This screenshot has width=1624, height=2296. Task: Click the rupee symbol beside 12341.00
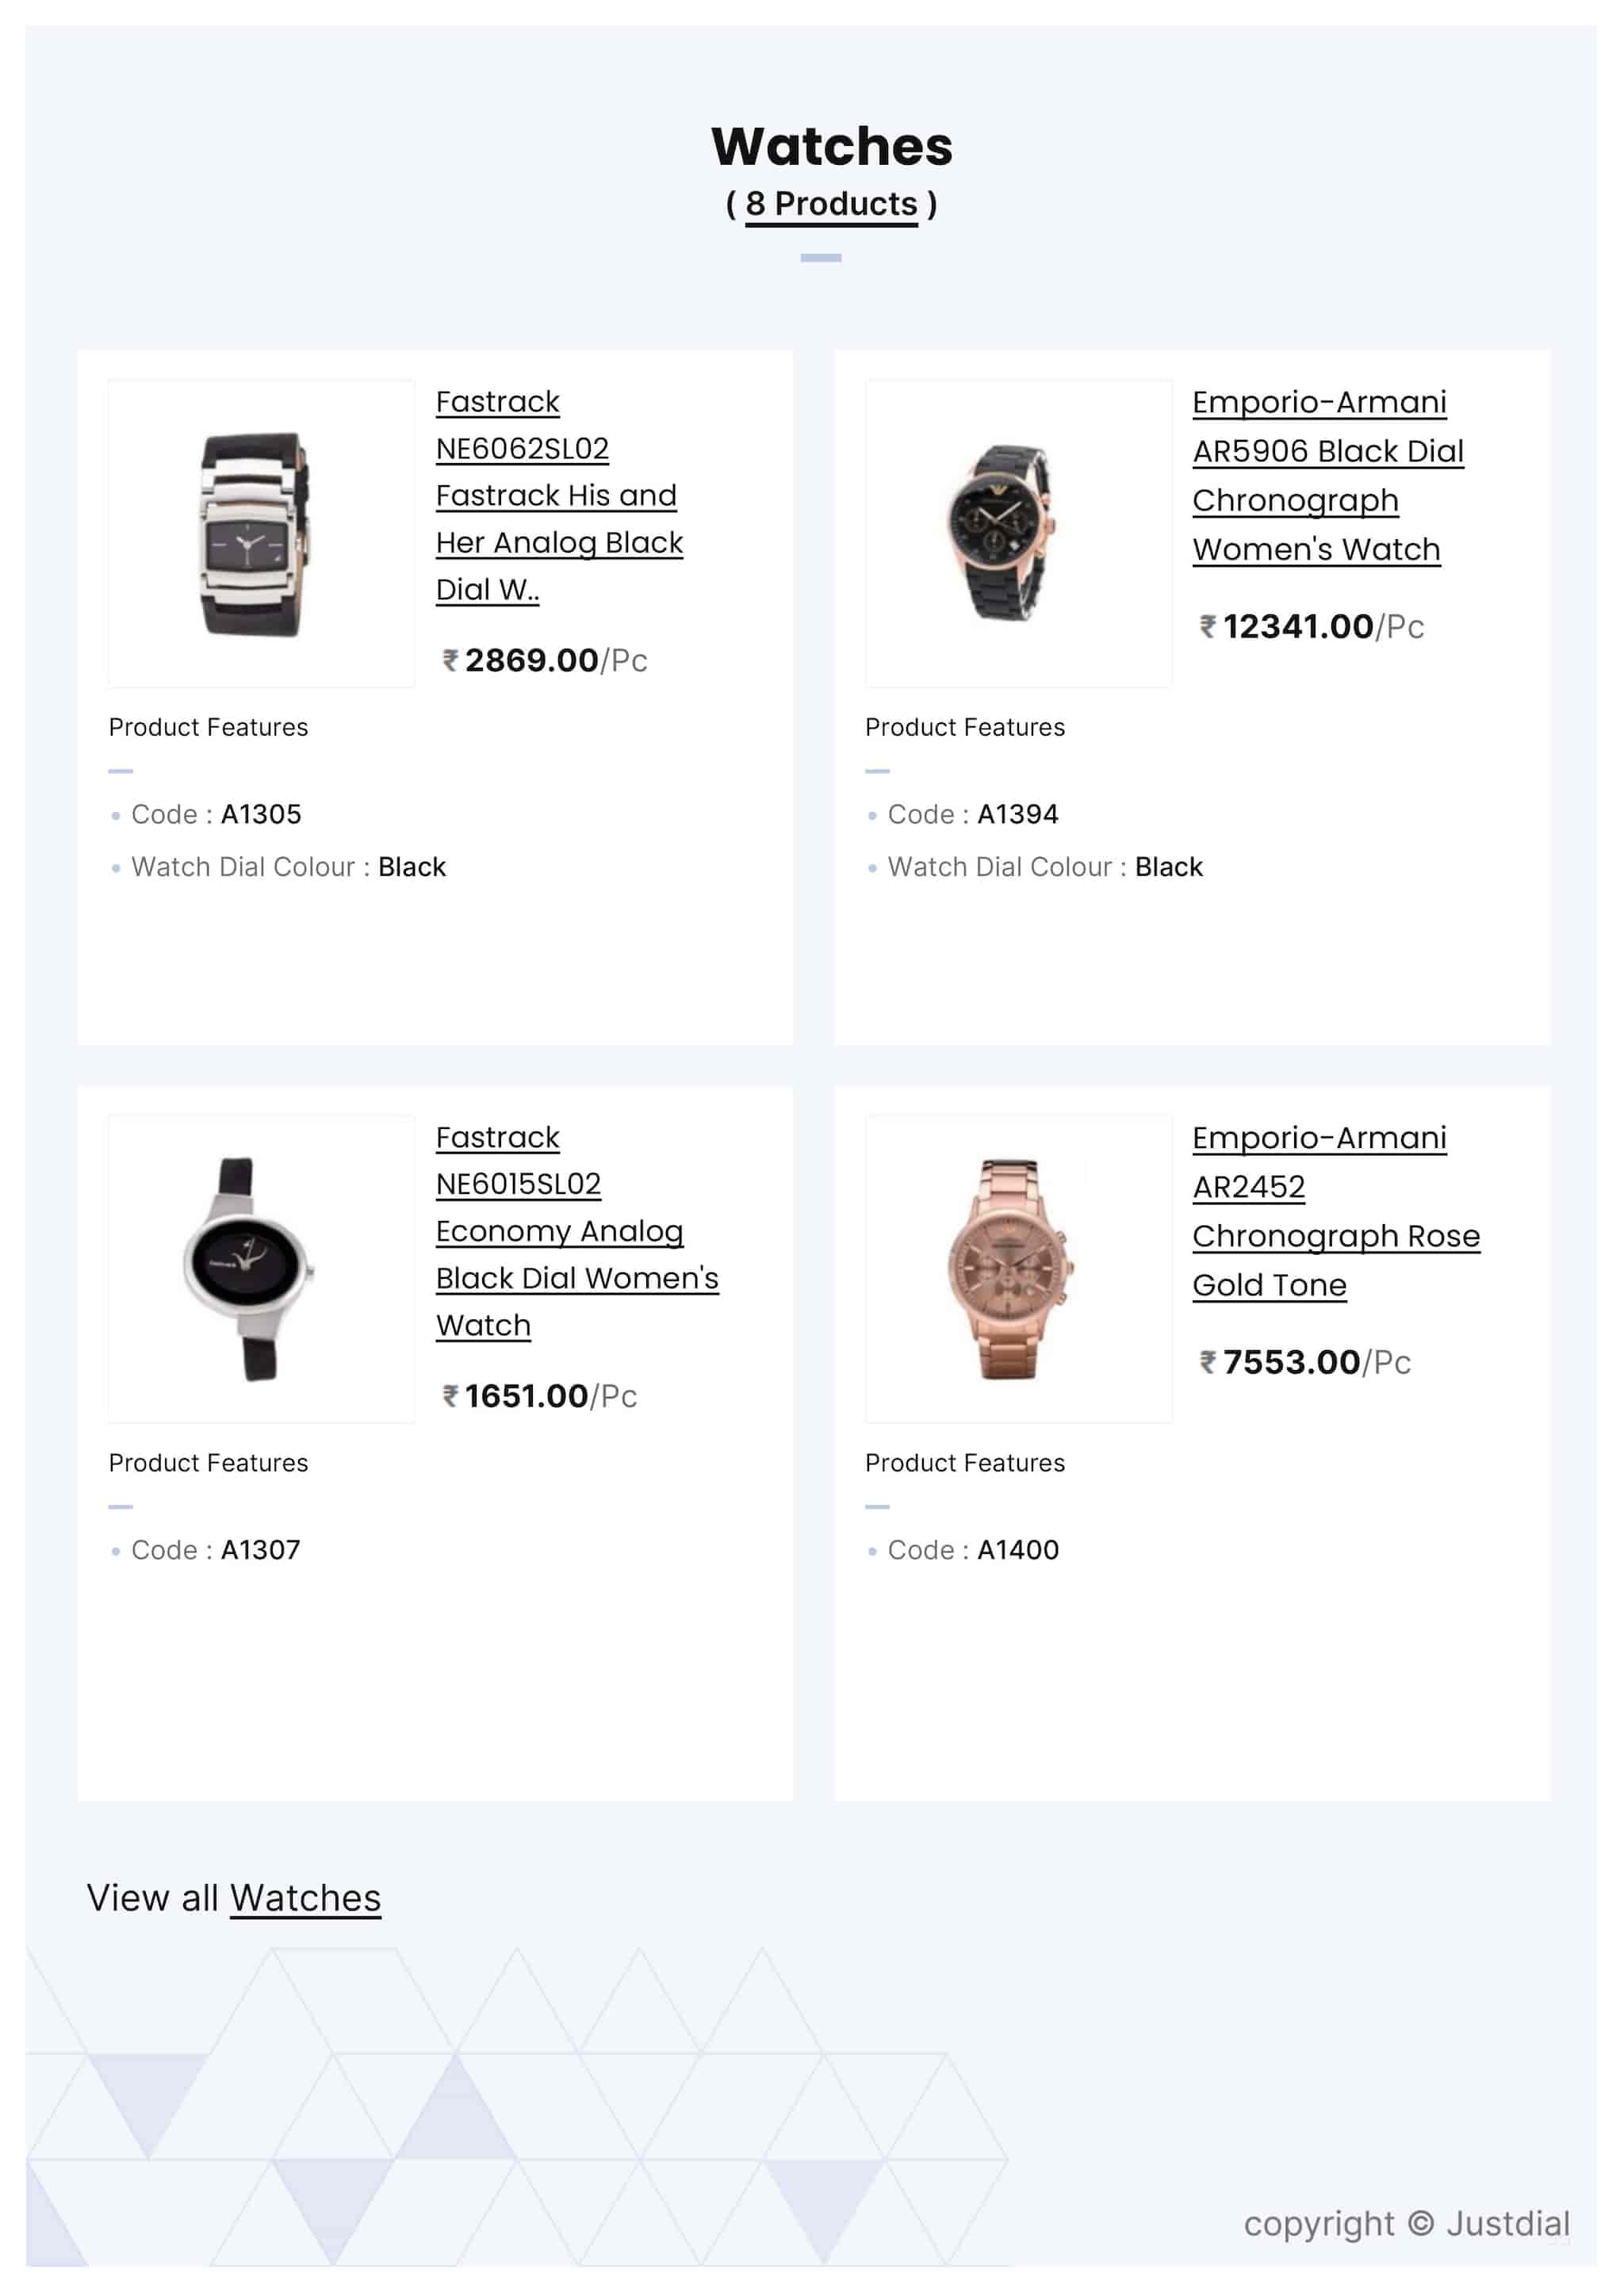pyautogui.click(x=1208, y=627)
